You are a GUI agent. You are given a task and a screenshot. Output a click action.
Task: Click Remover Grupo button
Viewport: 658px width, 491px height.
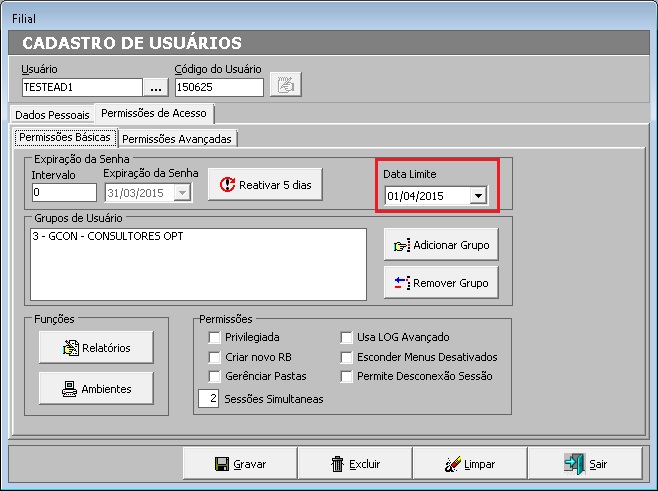click(x=441, y=283)
